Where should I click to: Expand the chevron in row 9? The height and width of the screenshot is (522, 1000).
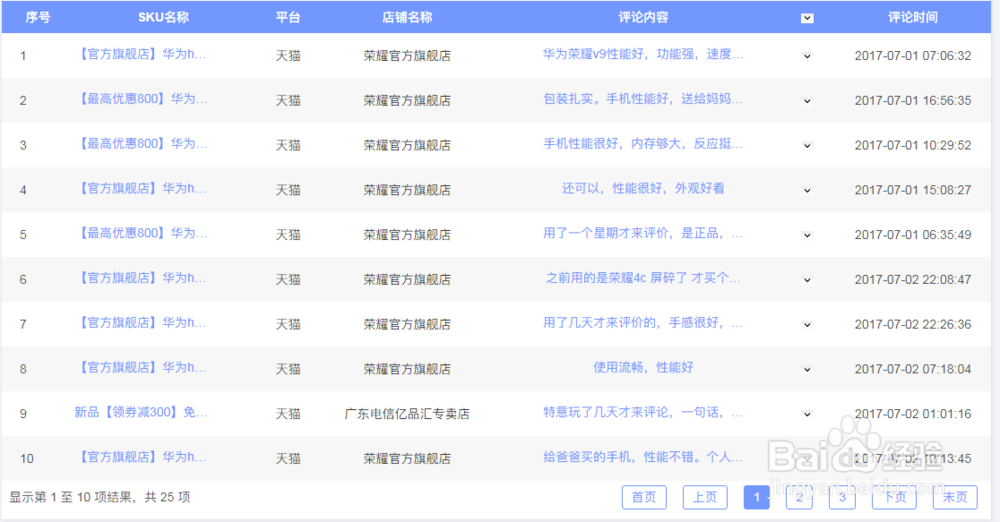[807, 414]
